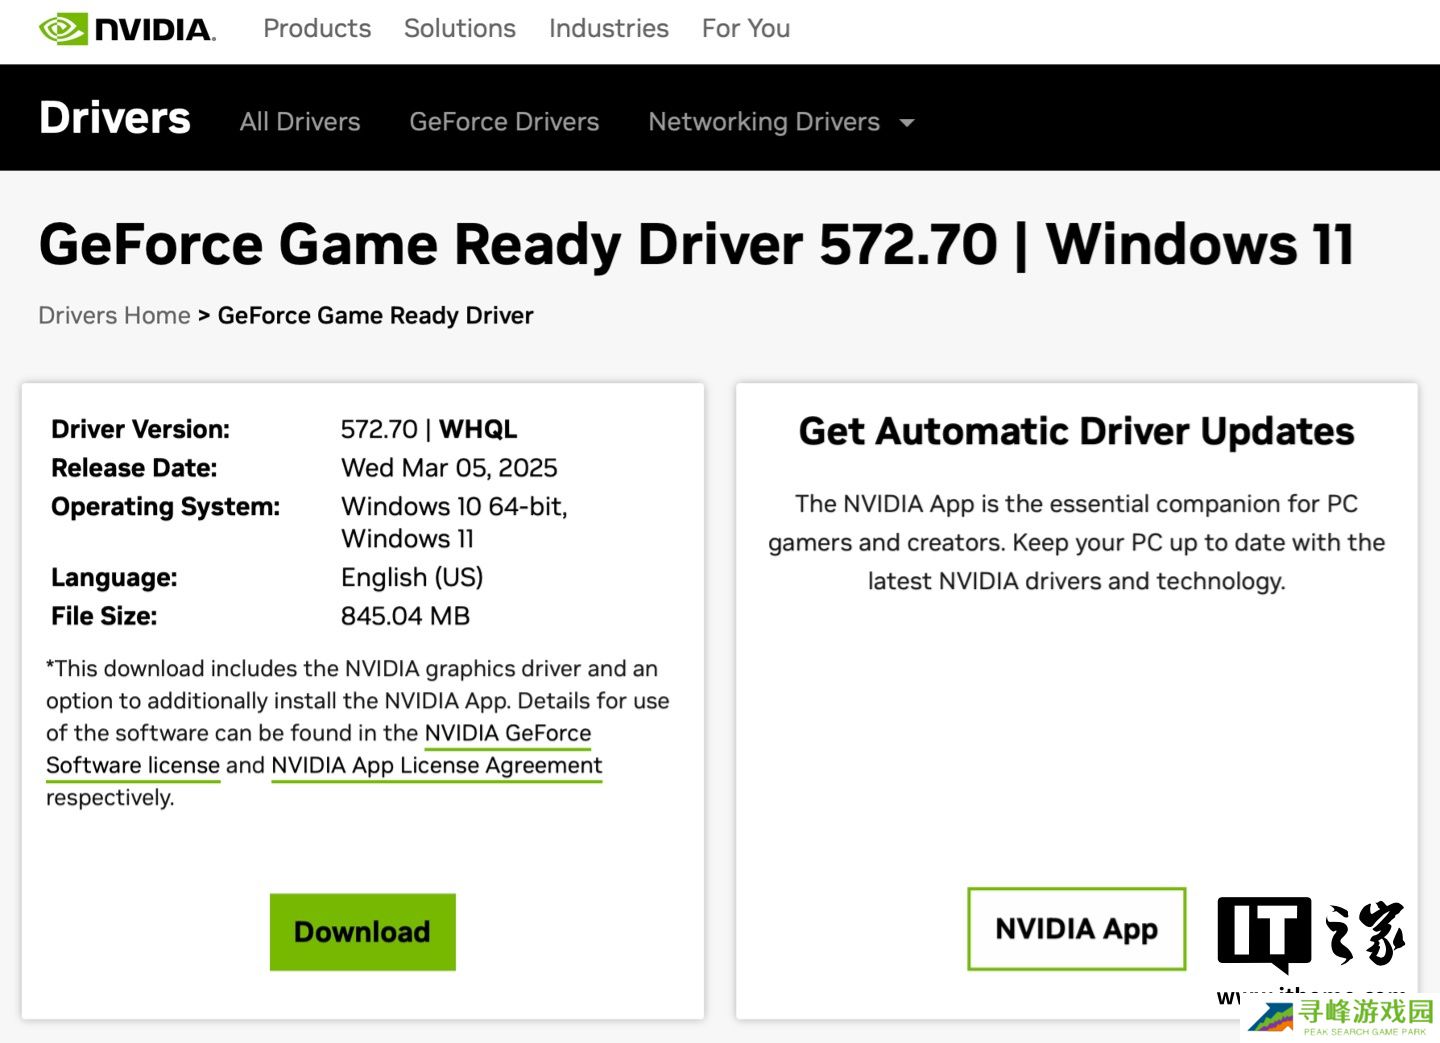The image size is (1440, 1043).
Task: Expand the arrow beside Networking Drivers
Action: [907, 123]
